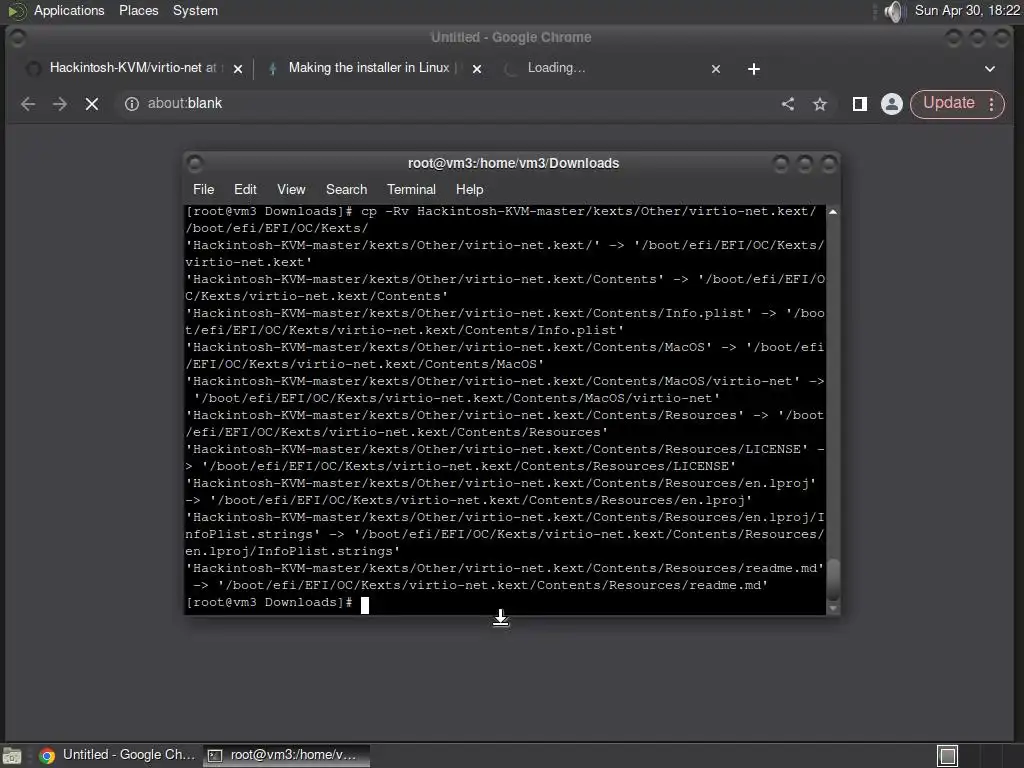
Task: Switch to Hackintosh-KVM/virtio-net tab
Action: (x=135, y=68)
